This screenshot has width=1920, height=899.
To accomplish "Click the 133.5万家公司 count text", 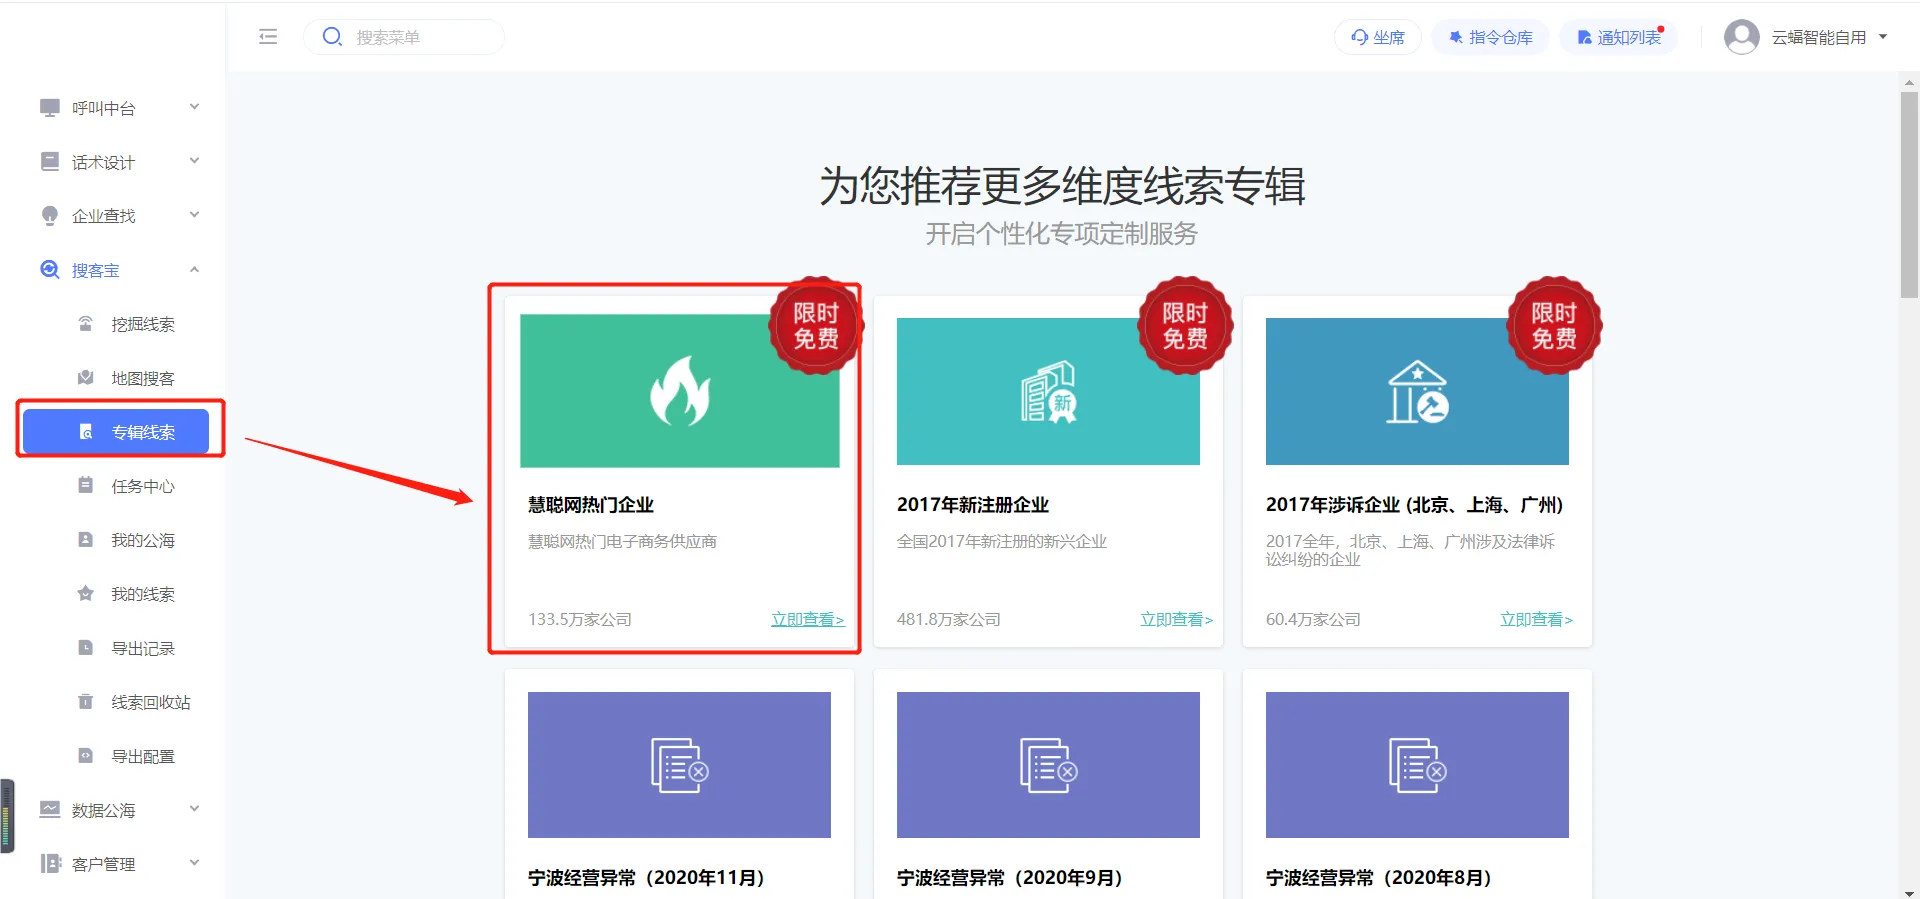I will 580,619.
